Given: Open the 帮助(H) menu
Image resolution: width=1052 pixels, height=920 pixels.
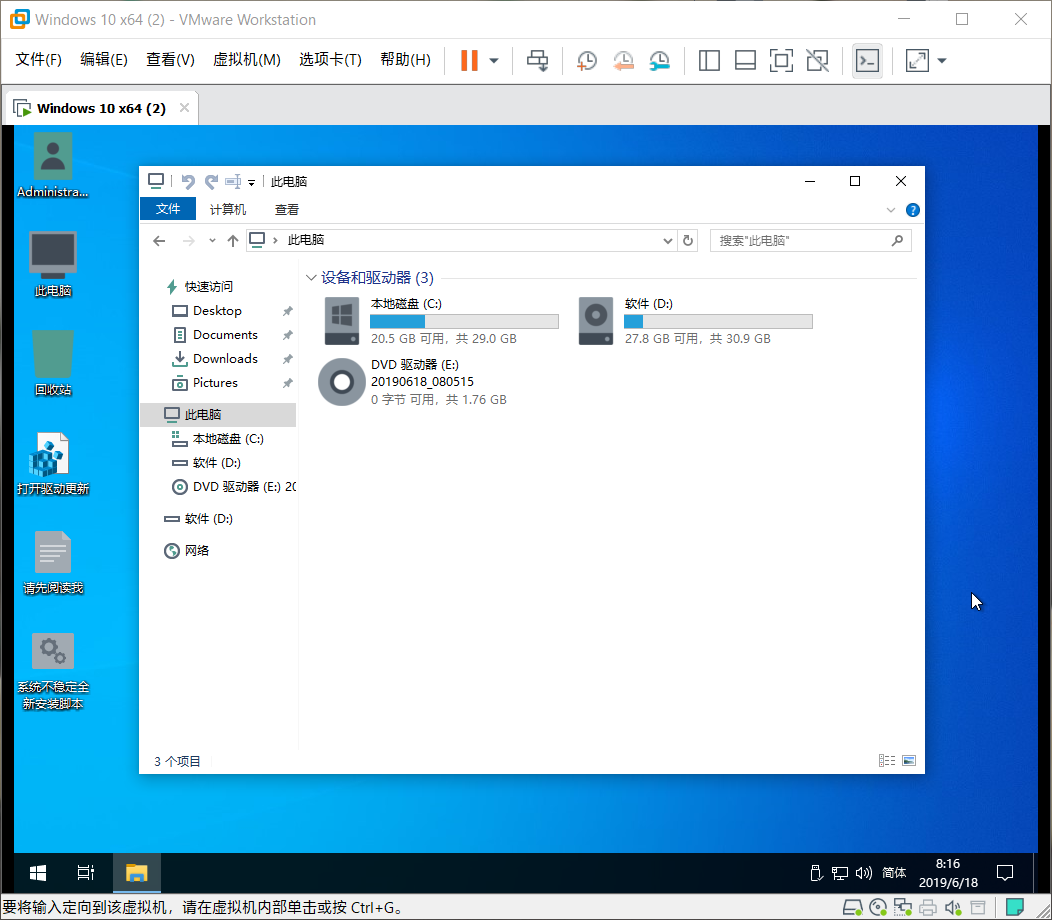Looking at the screenshot, I should point(405,60).
